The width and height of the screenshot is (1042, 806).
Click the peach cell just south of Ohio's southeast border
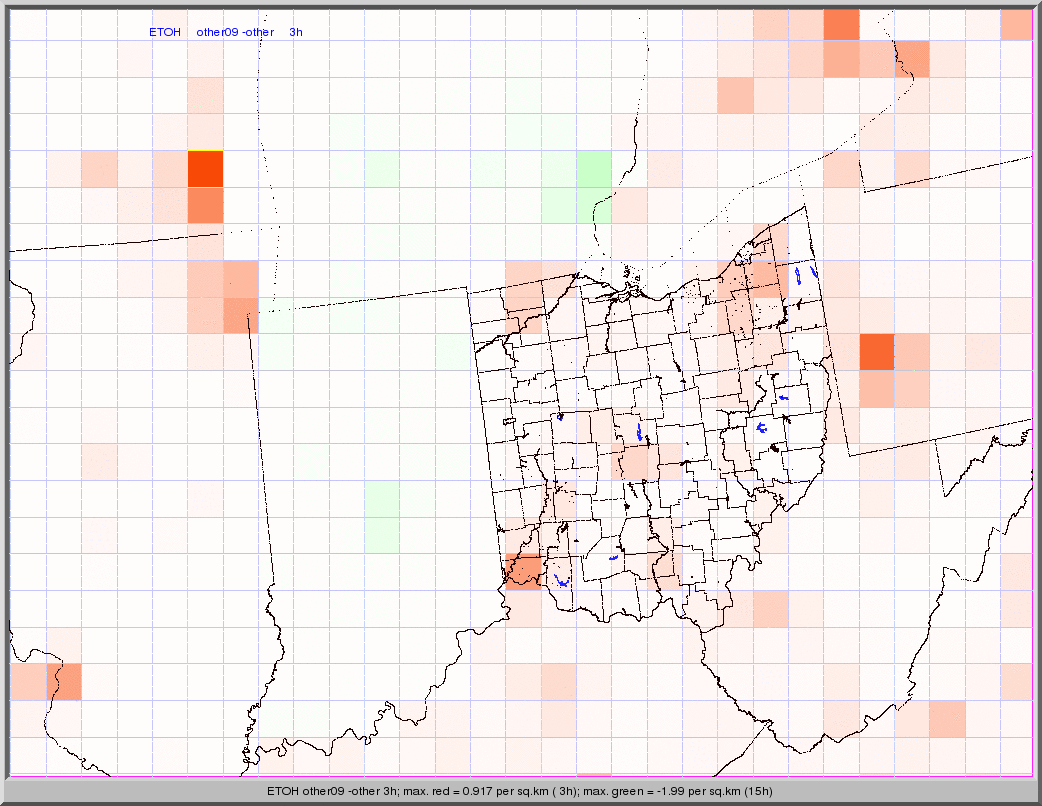coord(770,607)
